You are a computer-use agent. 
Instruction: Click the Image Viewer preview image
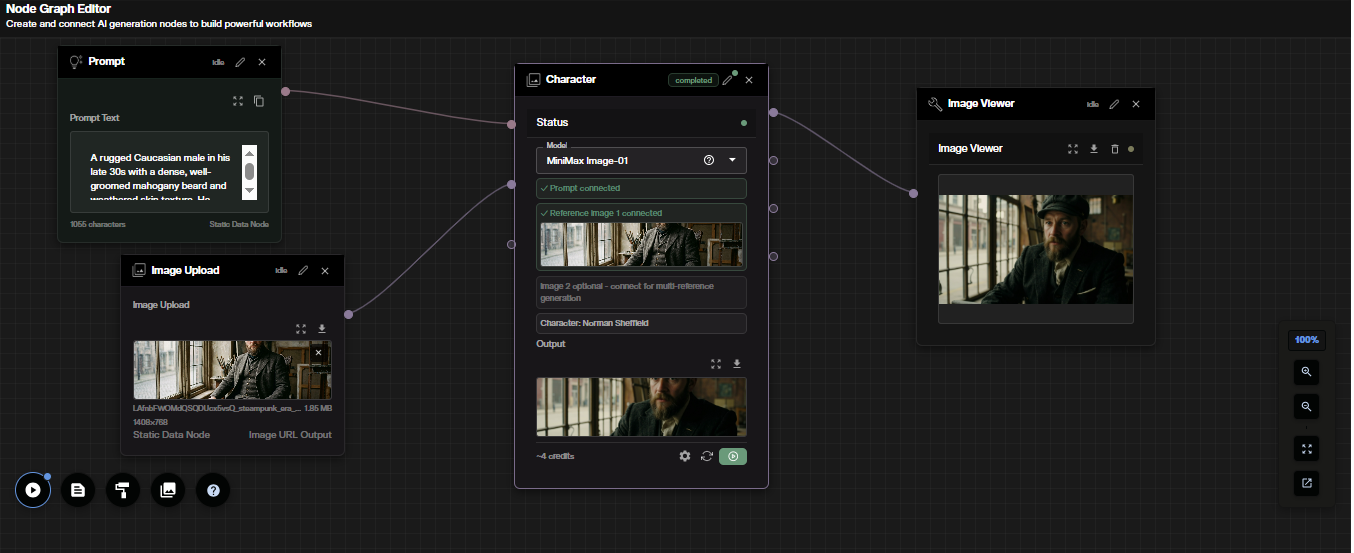[1036, 249]
